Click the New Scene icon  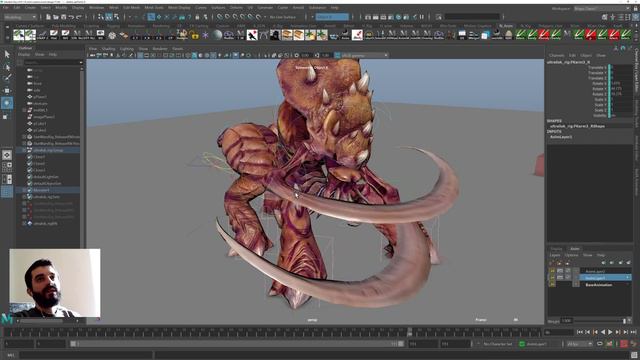coord(48,17)
